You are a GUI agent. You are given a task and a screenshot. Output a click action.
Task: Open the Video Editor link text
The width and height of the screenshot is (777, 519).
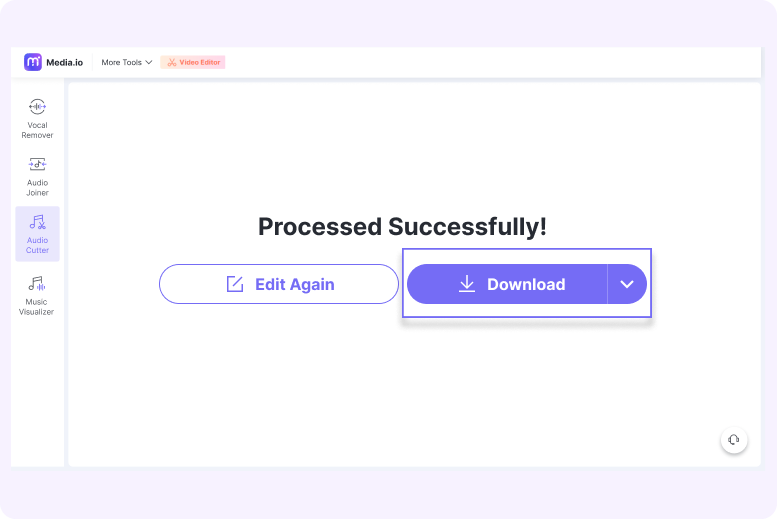click(x=201, y=62)
